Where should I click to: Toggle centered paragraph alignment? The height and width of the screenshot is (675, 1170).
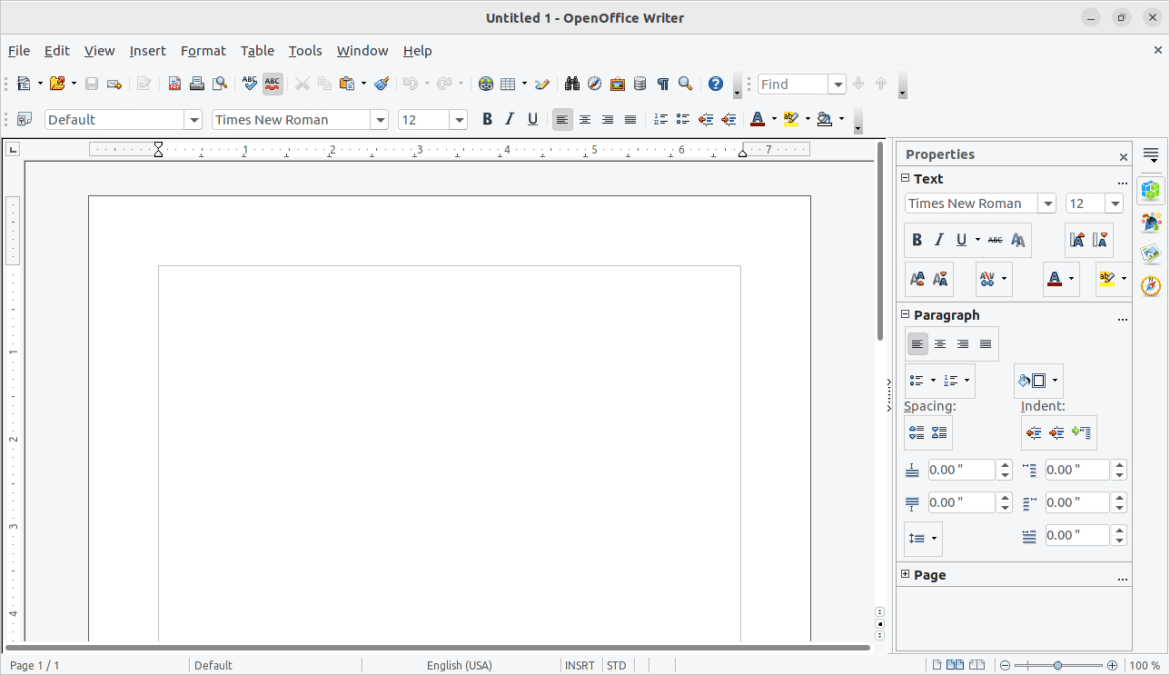click(x=585, y=119)
